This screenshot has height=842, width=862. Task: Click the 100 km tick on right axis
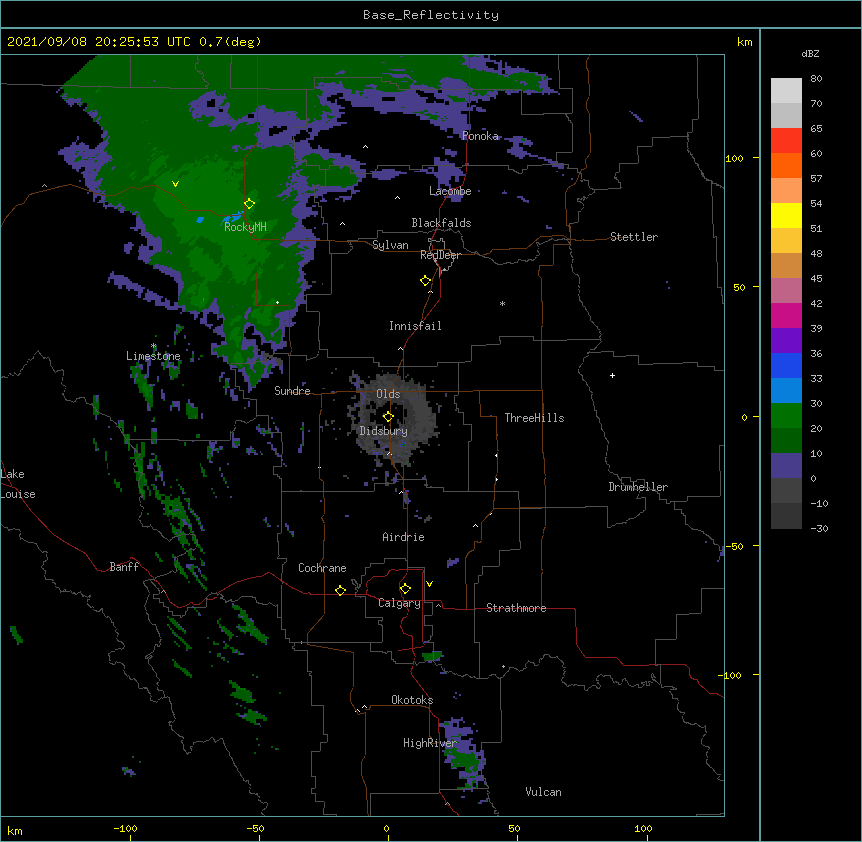click(734, 158)
